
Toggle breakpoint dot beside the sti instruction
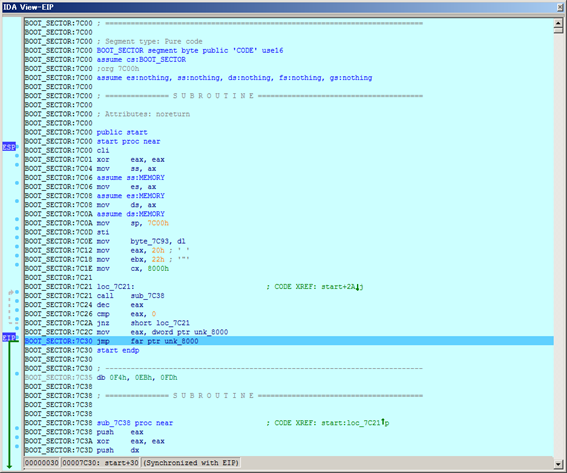[x=17, y=229]
